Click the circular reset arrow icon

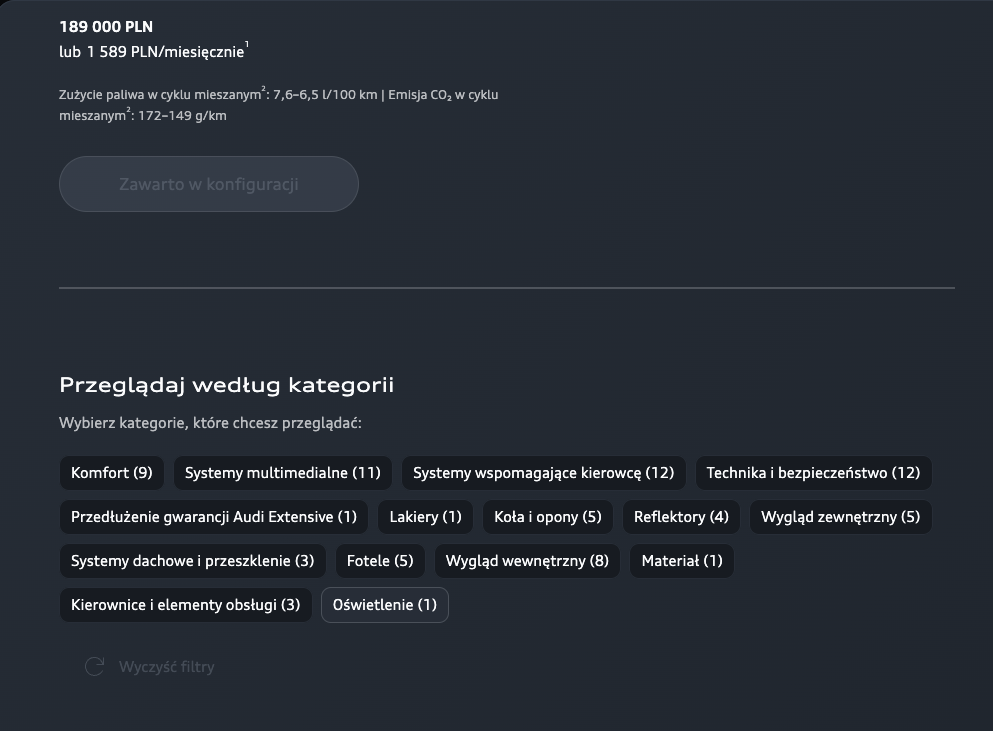(x=94, y=667)
